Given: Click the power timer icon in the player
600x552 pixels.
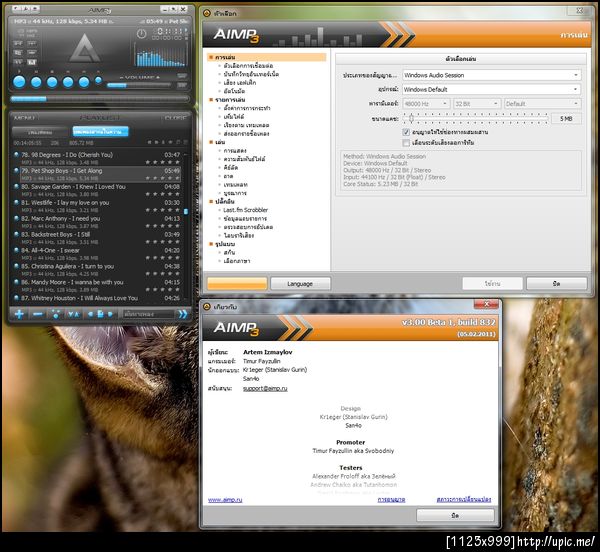Looking at the screenshot, I should tap(142, 34).
